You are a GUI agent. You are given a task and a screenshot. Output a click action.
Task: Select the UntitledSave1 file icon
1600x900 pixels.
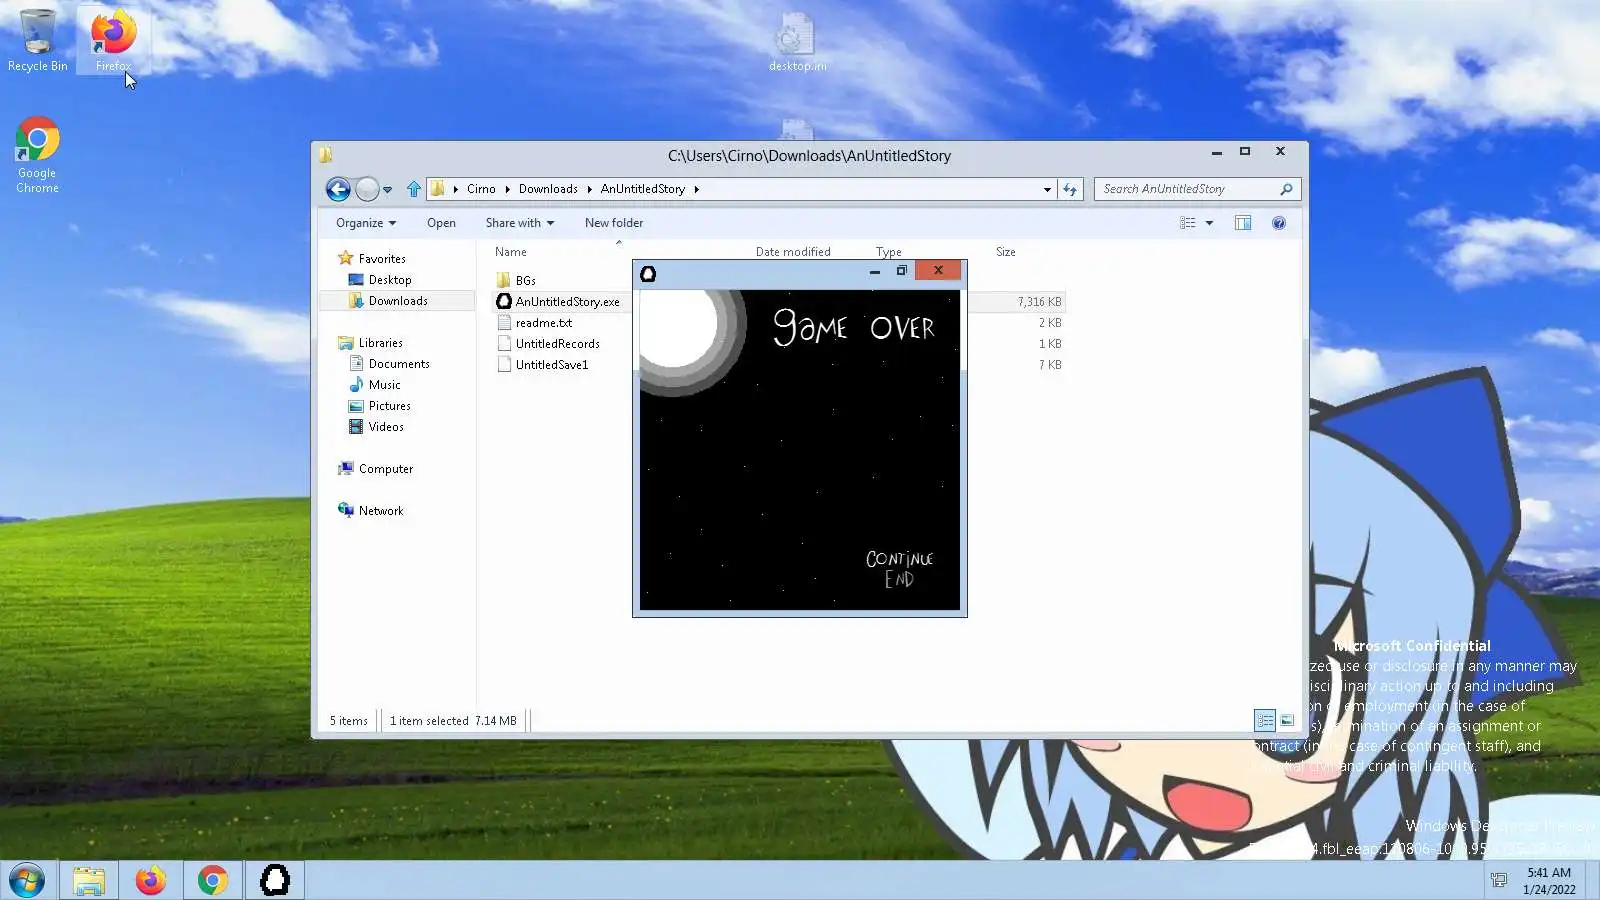click(504, 364)
